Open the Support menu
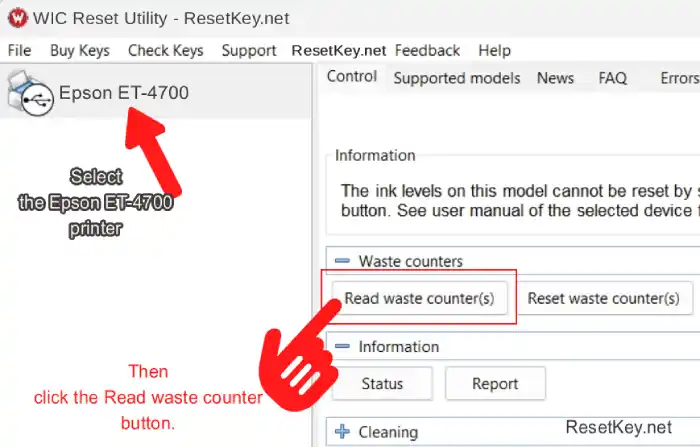700x447 pixels. (x=249, y=50)
